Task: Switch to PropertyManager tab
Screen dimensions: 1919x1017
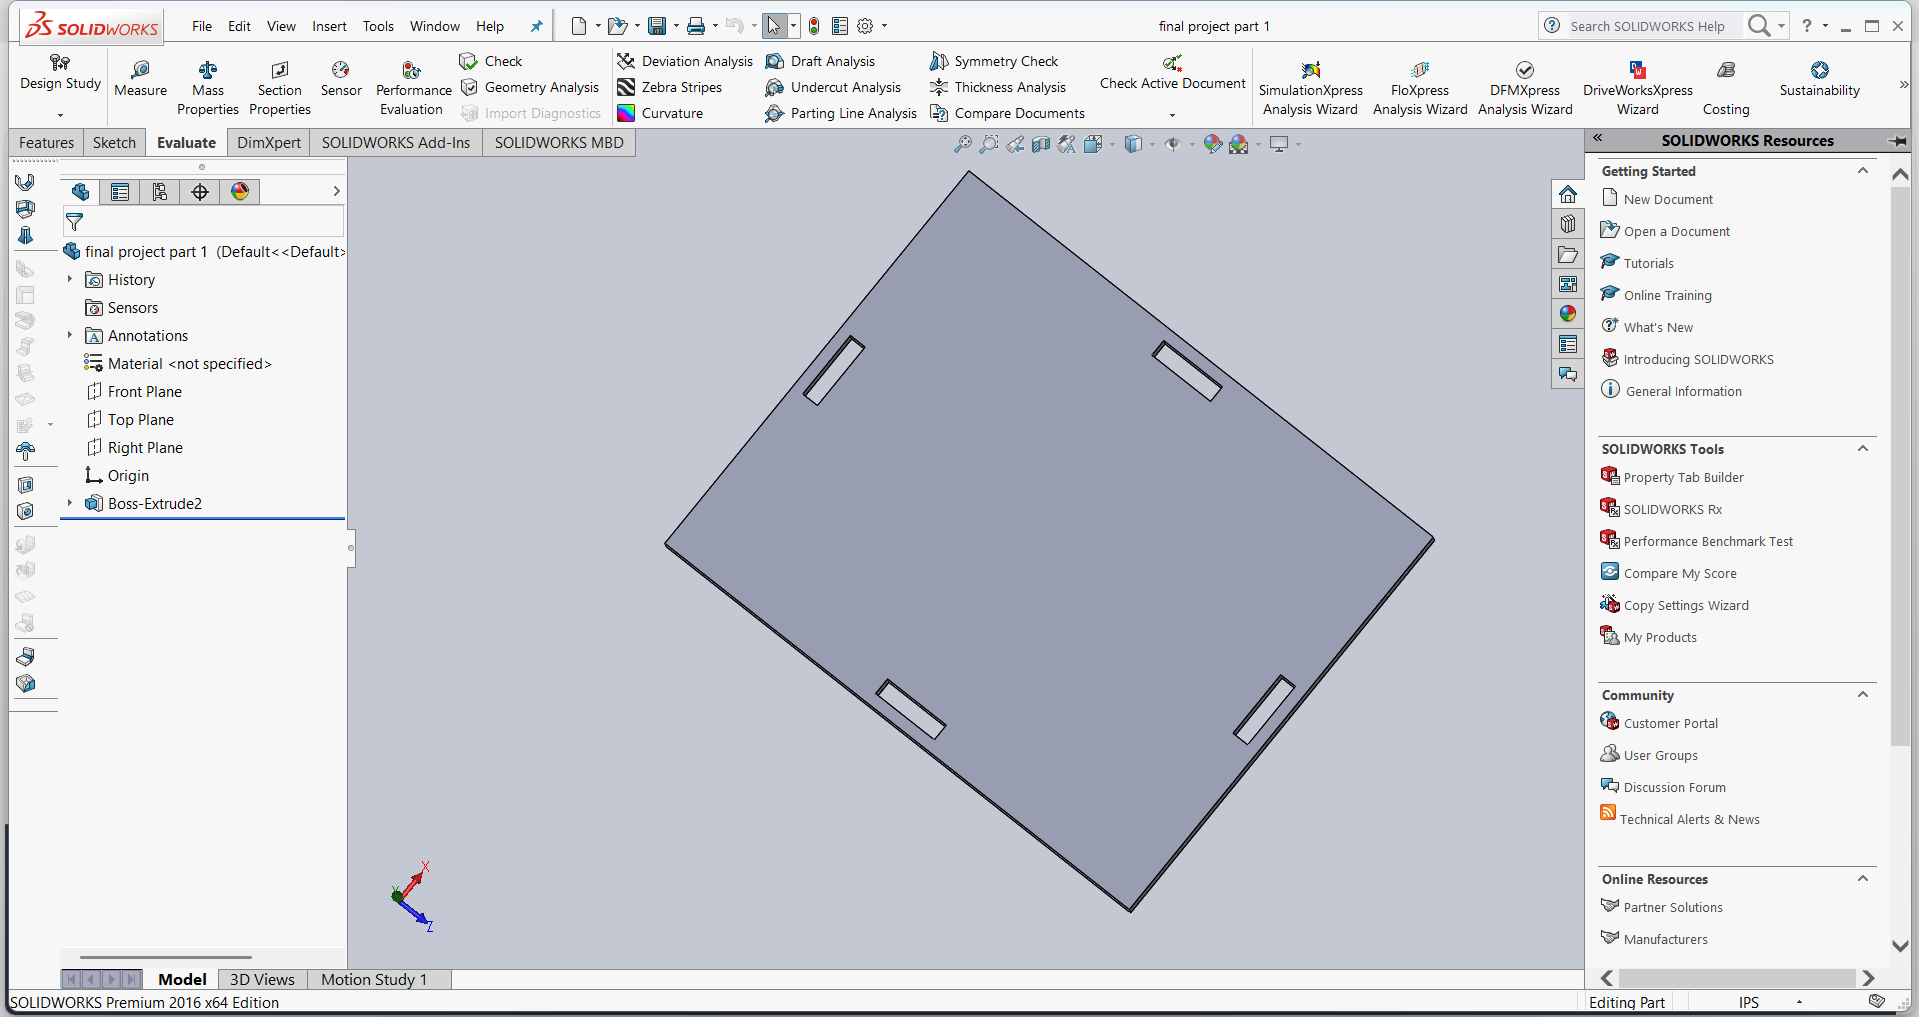Action: 120,192
